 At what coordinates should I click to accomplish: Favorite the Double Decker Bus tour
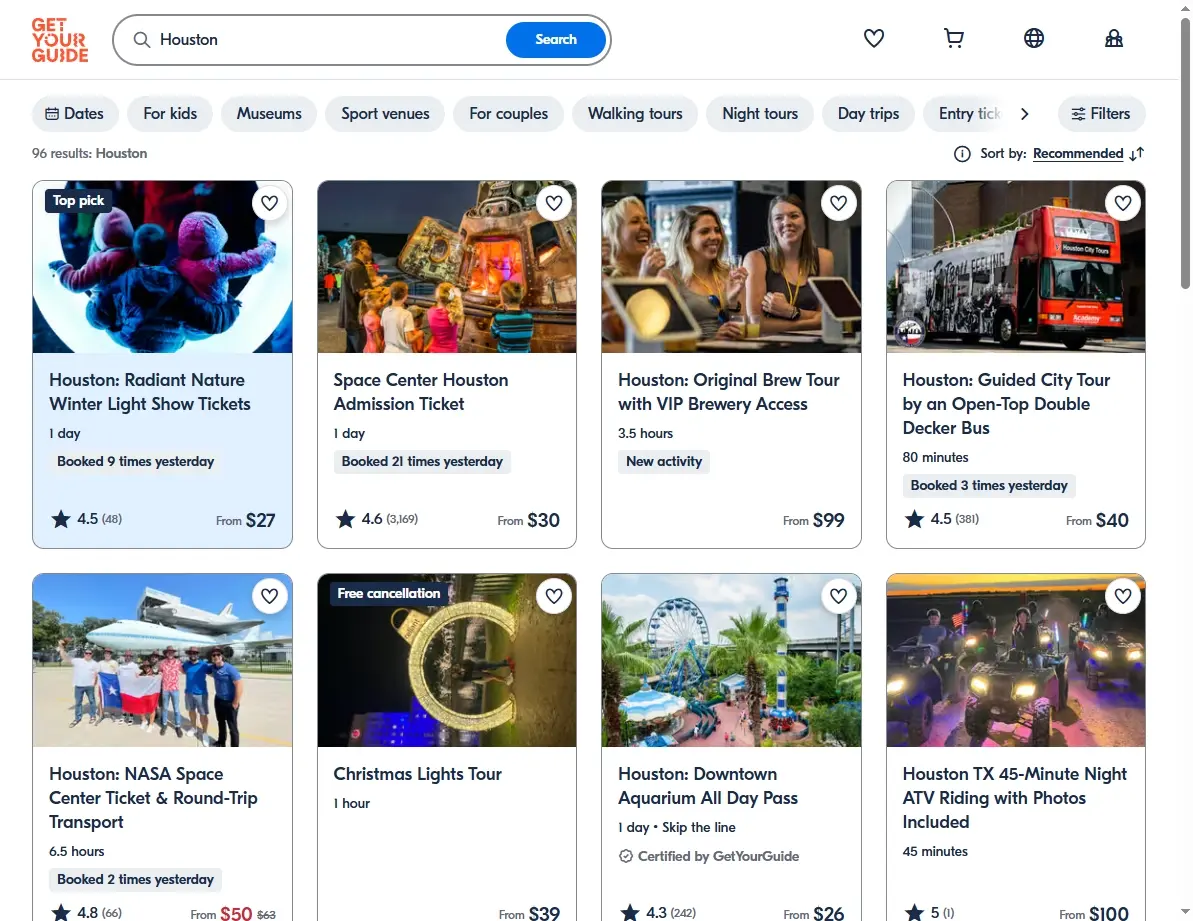click(1123, 203)
